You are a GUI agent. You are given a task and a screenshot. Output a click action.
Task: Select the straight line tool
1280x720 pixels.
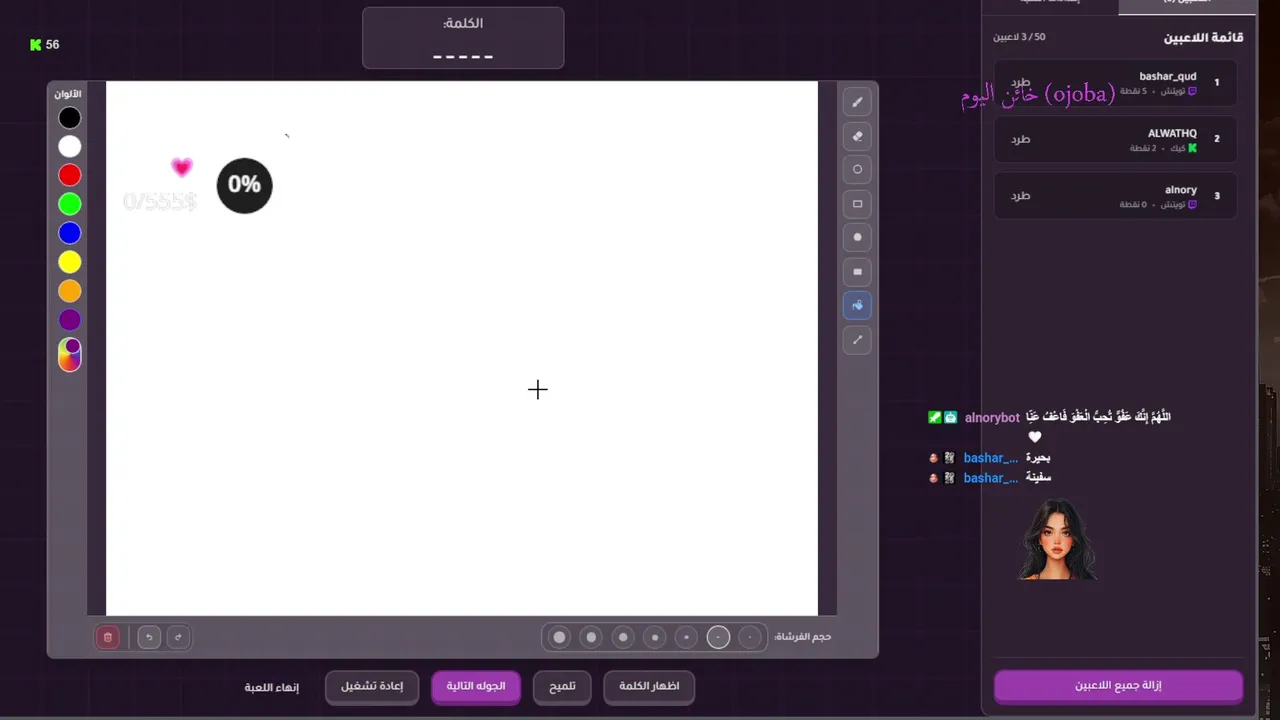click(857, 340)
